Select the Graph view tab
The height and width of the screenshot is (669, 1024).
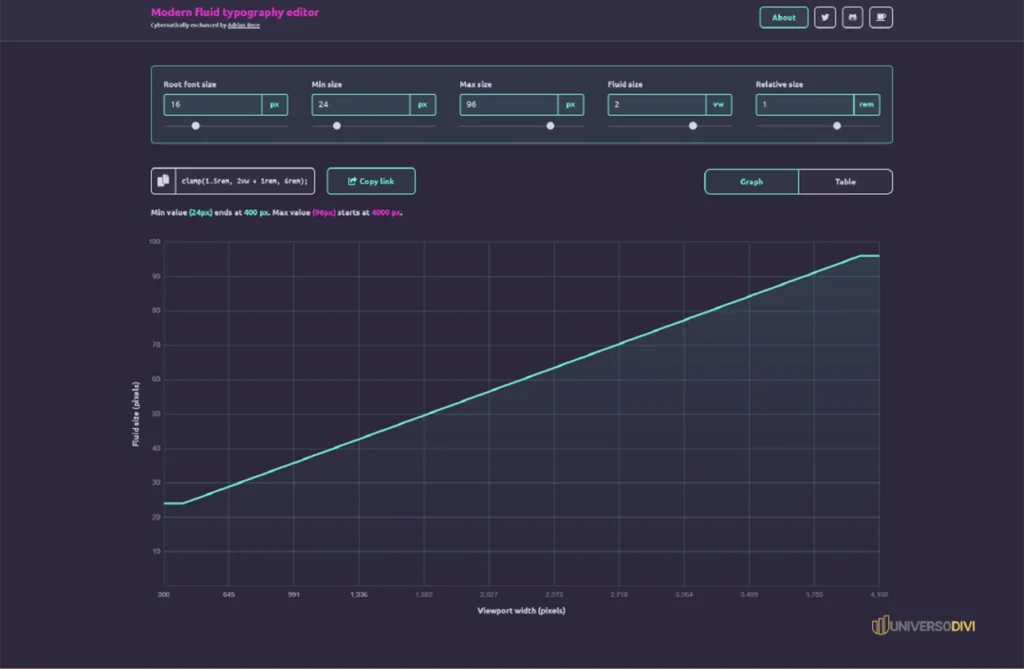[751, 182]
